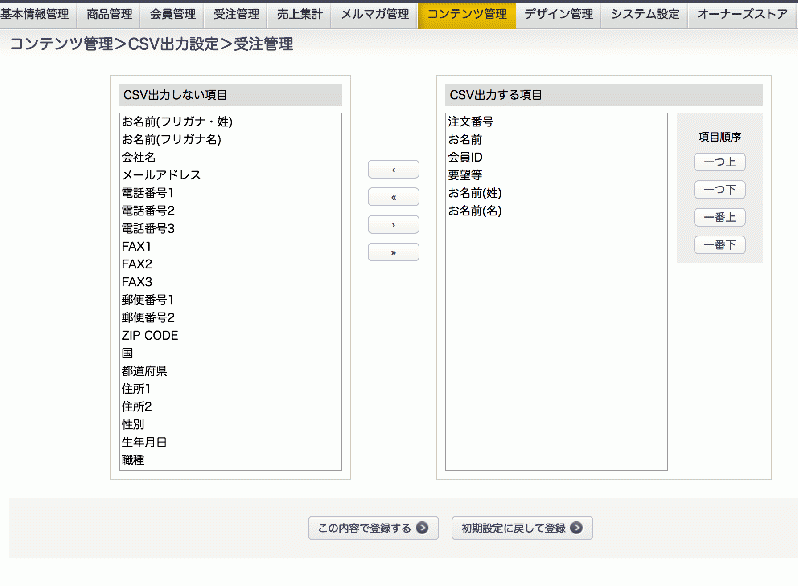Viewport: 798px width, 586px height.
Task: Select 会員ID in output list
Action: pyautogui.click(x=556, y=157)
